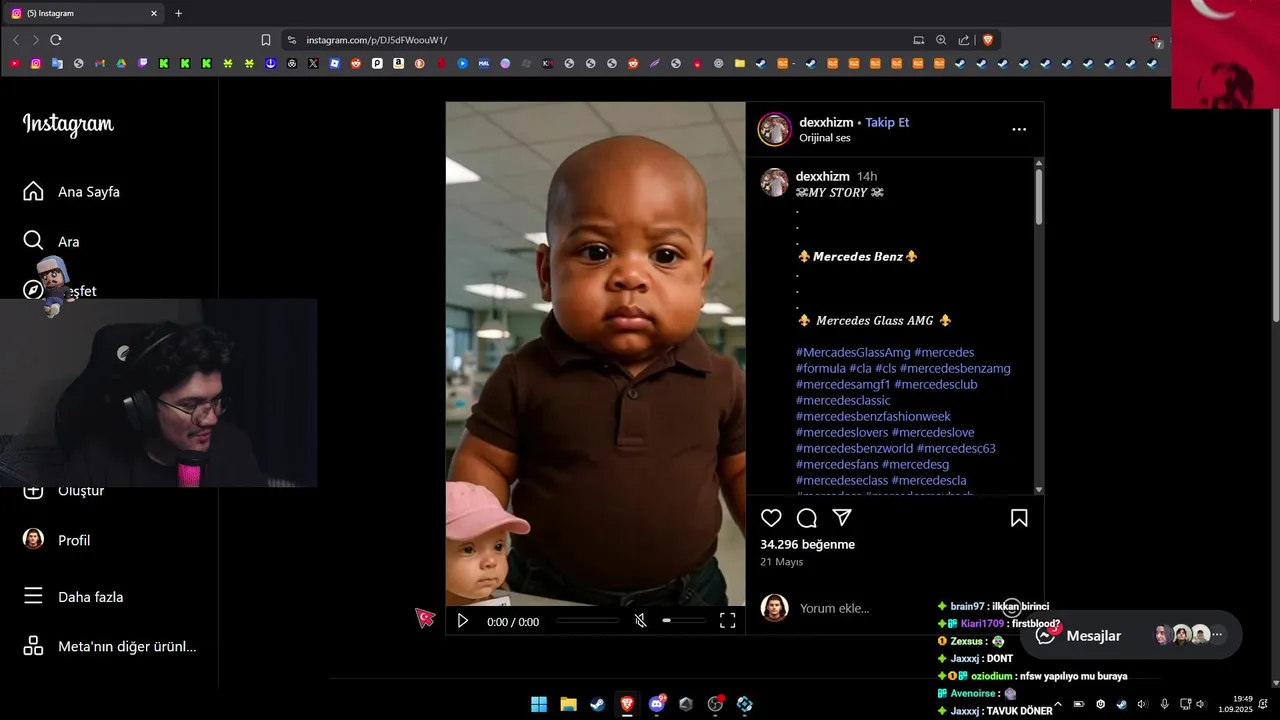
Task: Open the YouTube bookmark in bookmarks bar
Action: (14, 63)
